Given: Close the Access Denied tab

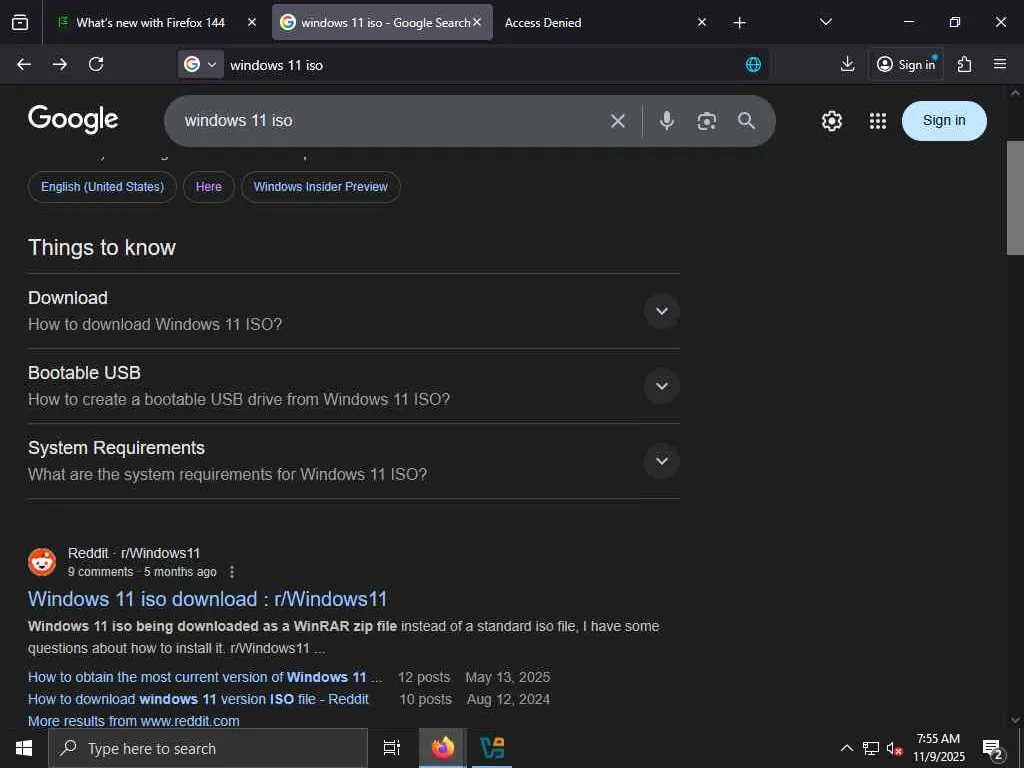Looking at the screenshot, I should click(x=702, y=22).
